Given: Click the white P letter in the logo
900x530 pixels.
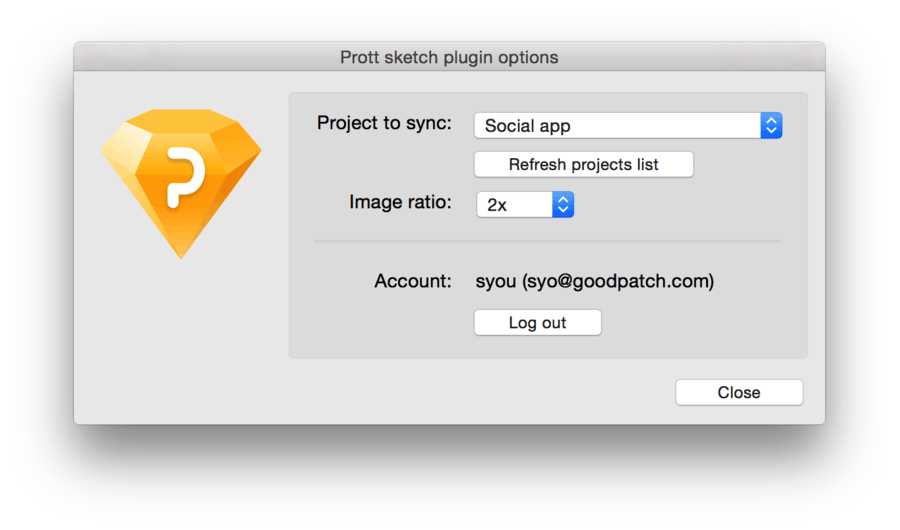Looking at the screenshot, I should (185, 176).
